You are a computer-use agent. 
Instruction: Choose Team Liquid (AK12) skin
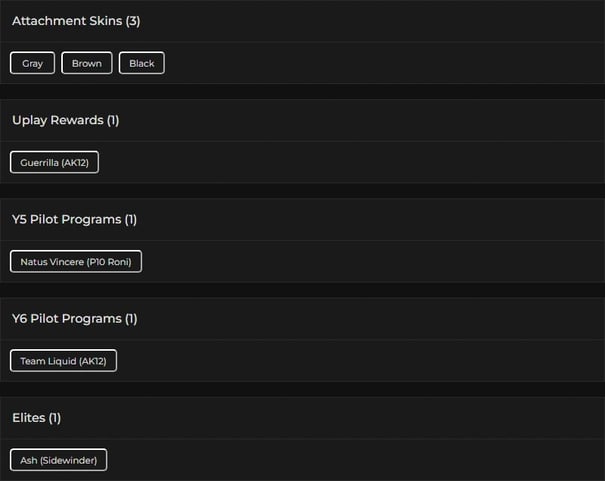[63, 361]
